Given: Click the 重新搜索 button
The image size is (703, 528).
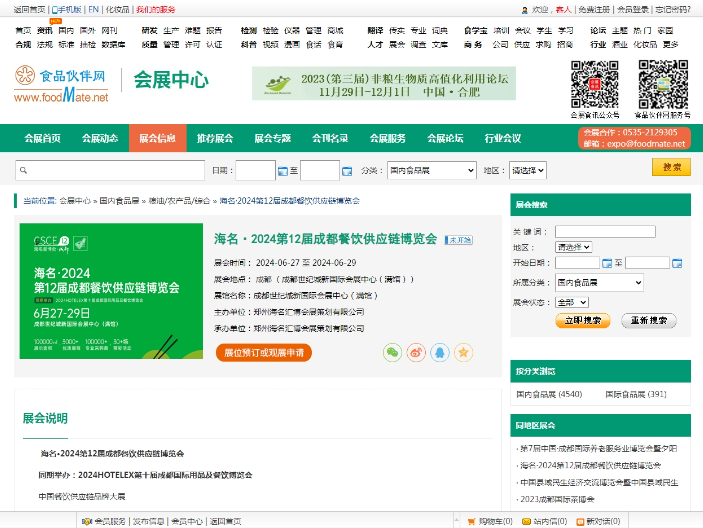Looking at the screenshot, I should 648,320.
